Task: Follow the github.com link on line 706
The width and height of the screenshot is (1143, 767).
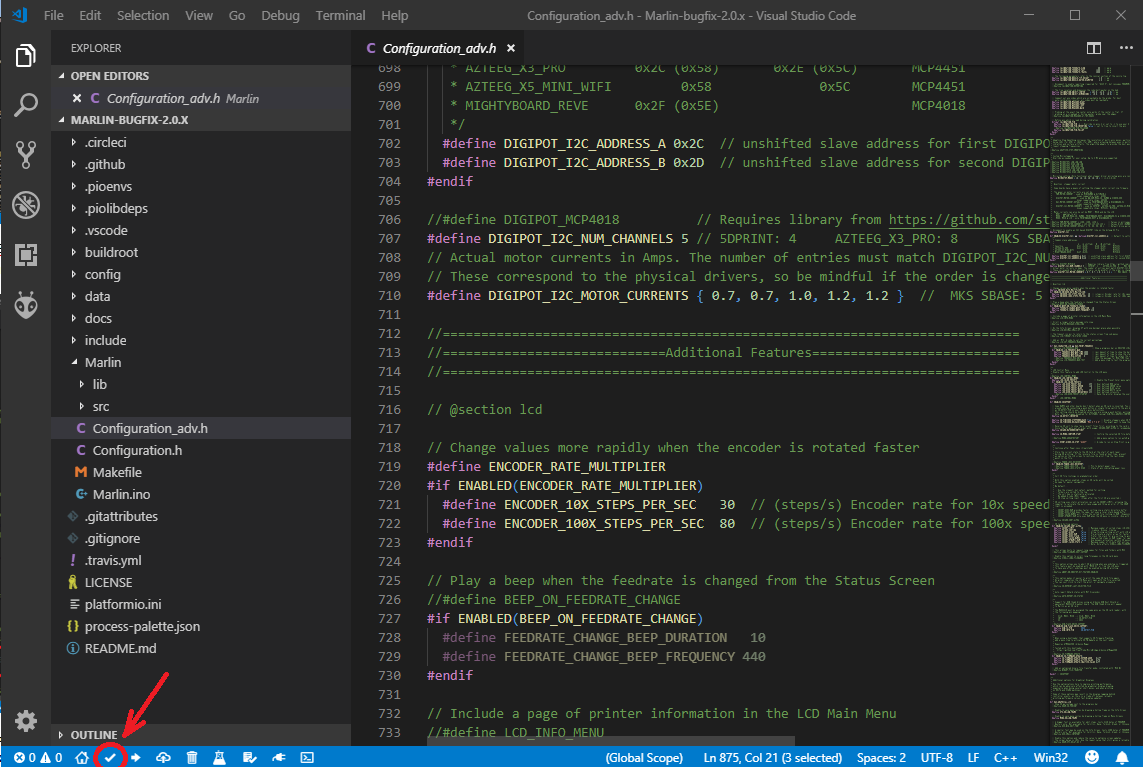Action: [969, 219]
